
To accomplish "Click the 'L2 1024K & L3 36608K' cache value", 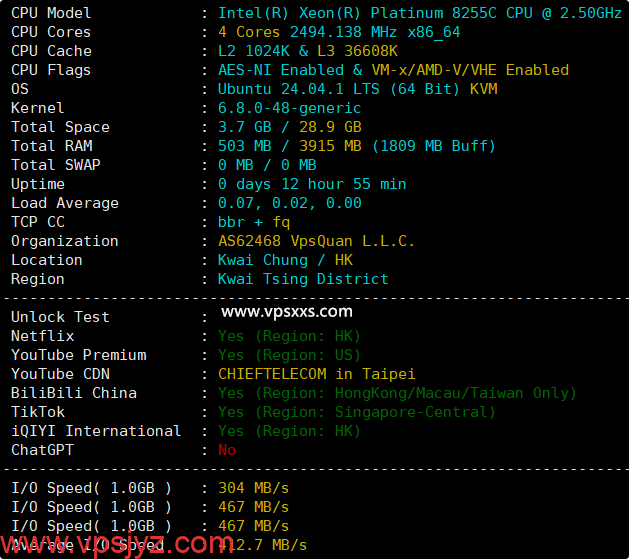I will click(x=308, y=51).
